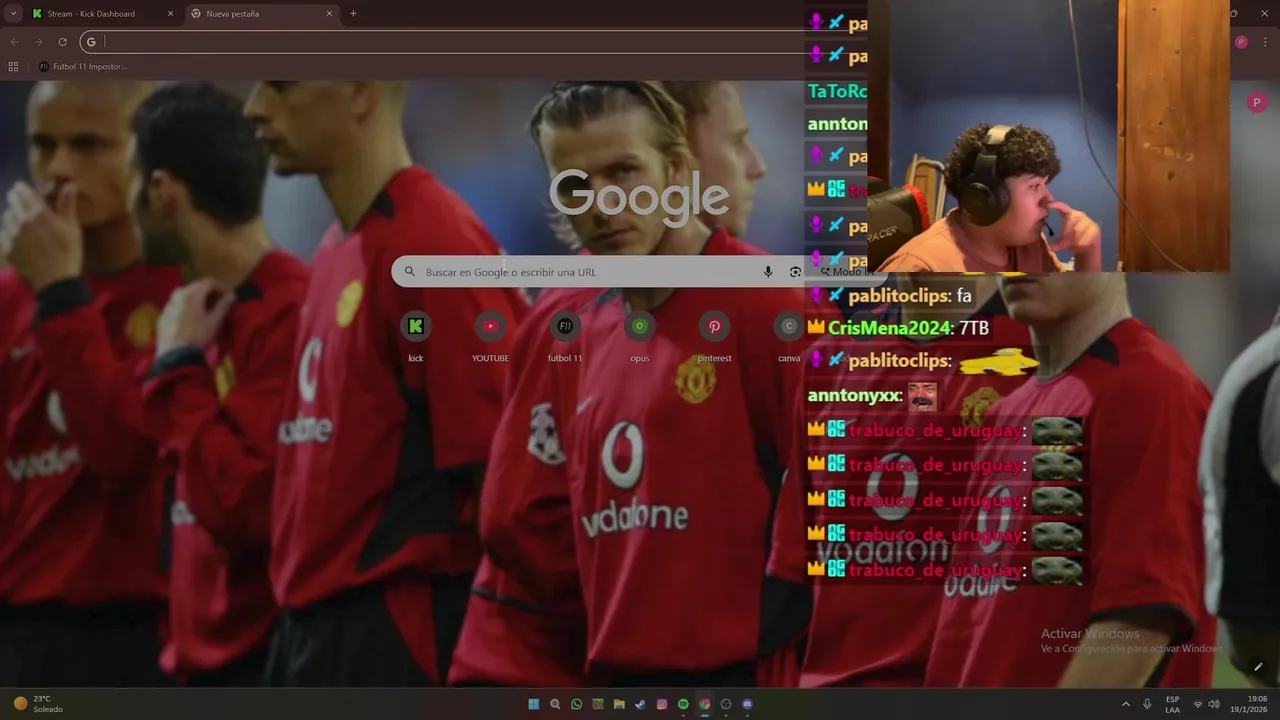Open Instagram from the taskbar

tap(662, 704)
